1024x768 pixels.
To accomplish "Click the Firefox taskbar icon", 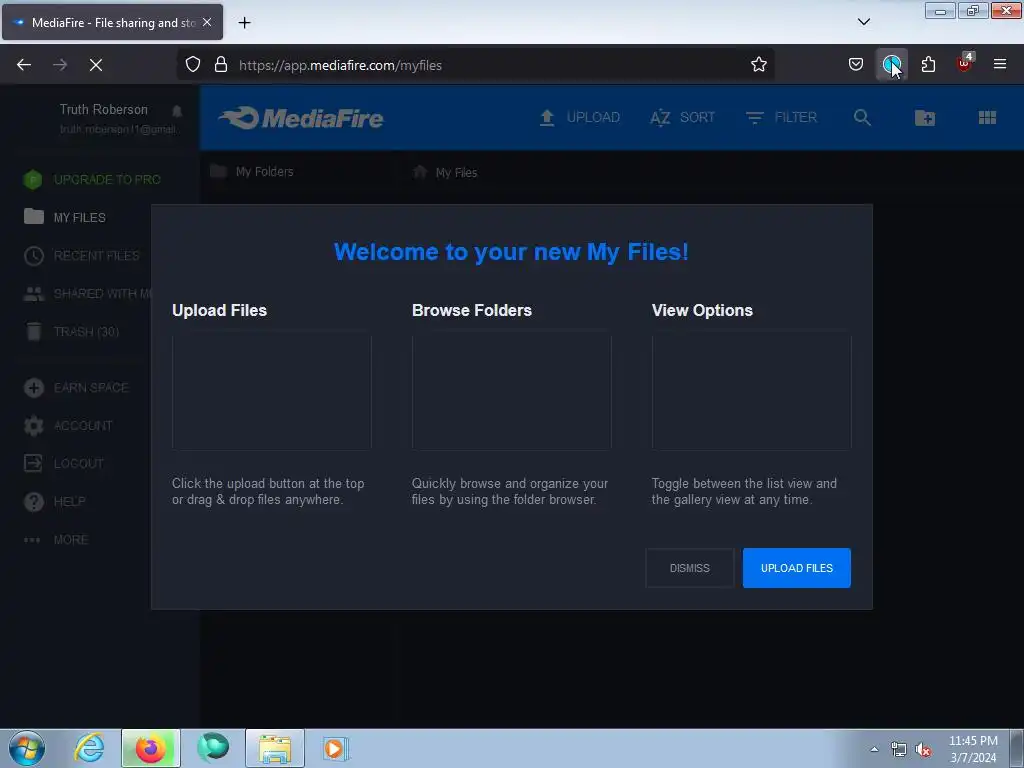I will (x=151, y=748).
